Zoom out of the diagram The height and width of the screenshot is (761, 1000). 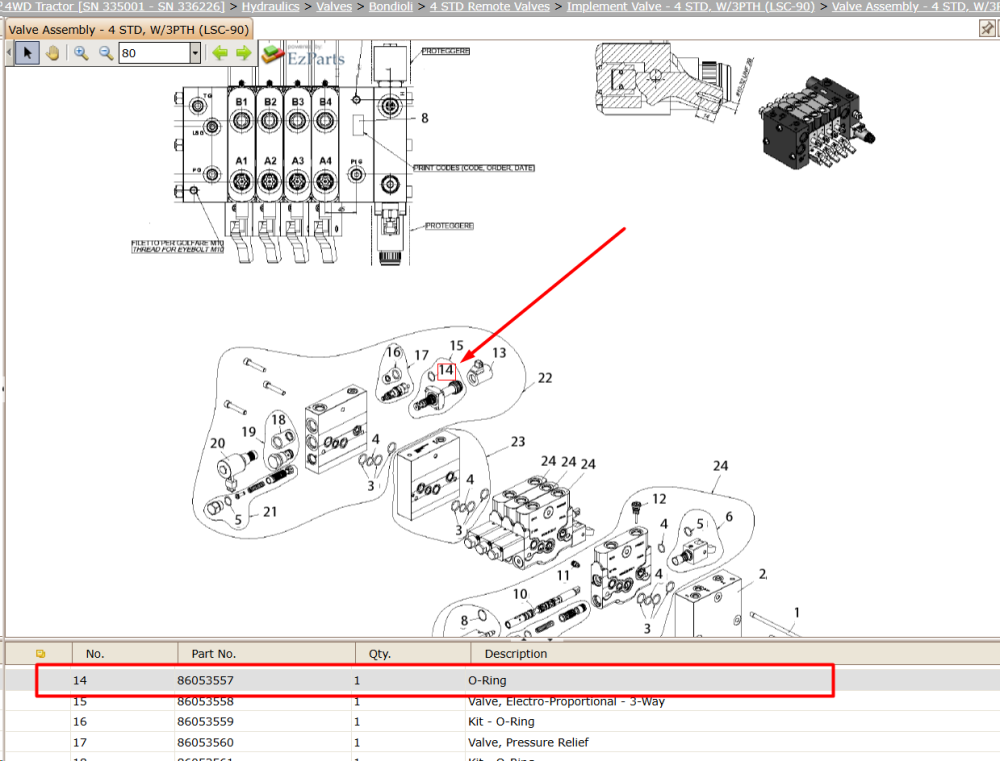coord(106,53)
